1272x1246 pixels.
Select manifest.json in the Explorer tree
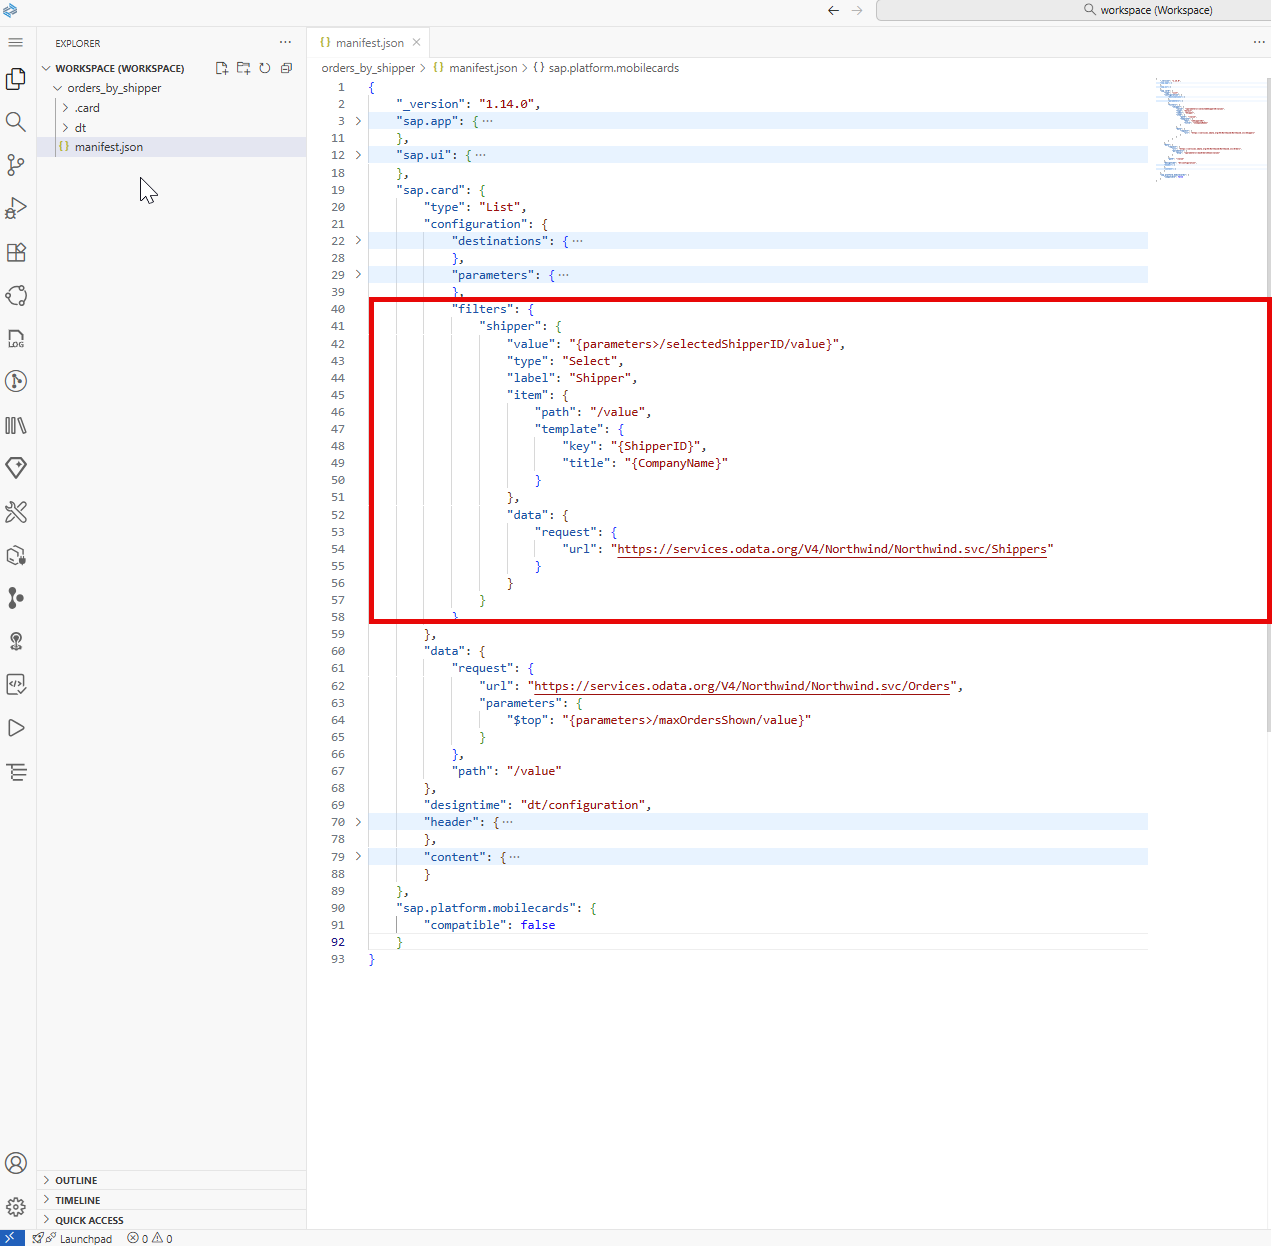(x=172, y=147)
